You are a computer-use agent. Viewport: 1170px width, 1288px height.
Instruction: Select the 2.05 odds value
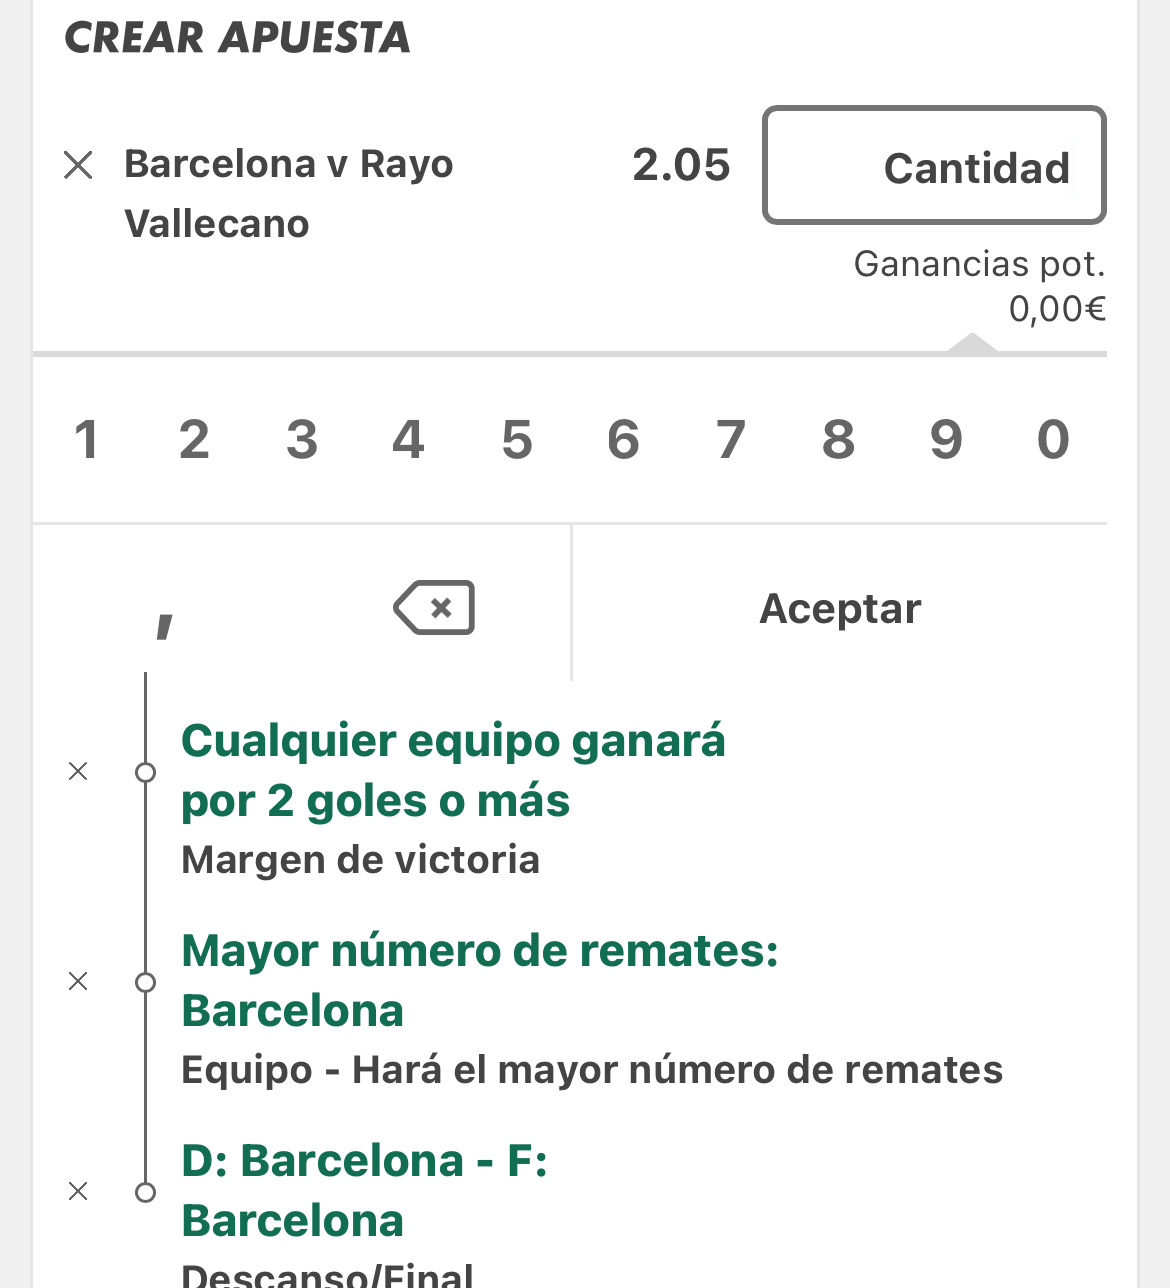click(681, 165)
